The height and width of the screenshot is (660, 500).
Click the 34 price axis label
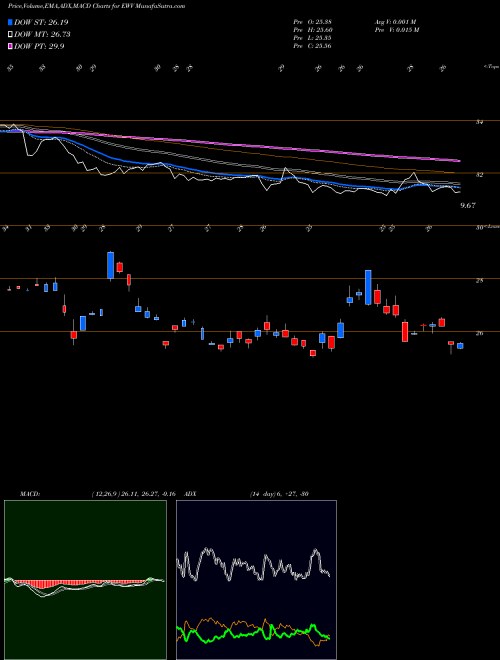click(x=479, y=122)
